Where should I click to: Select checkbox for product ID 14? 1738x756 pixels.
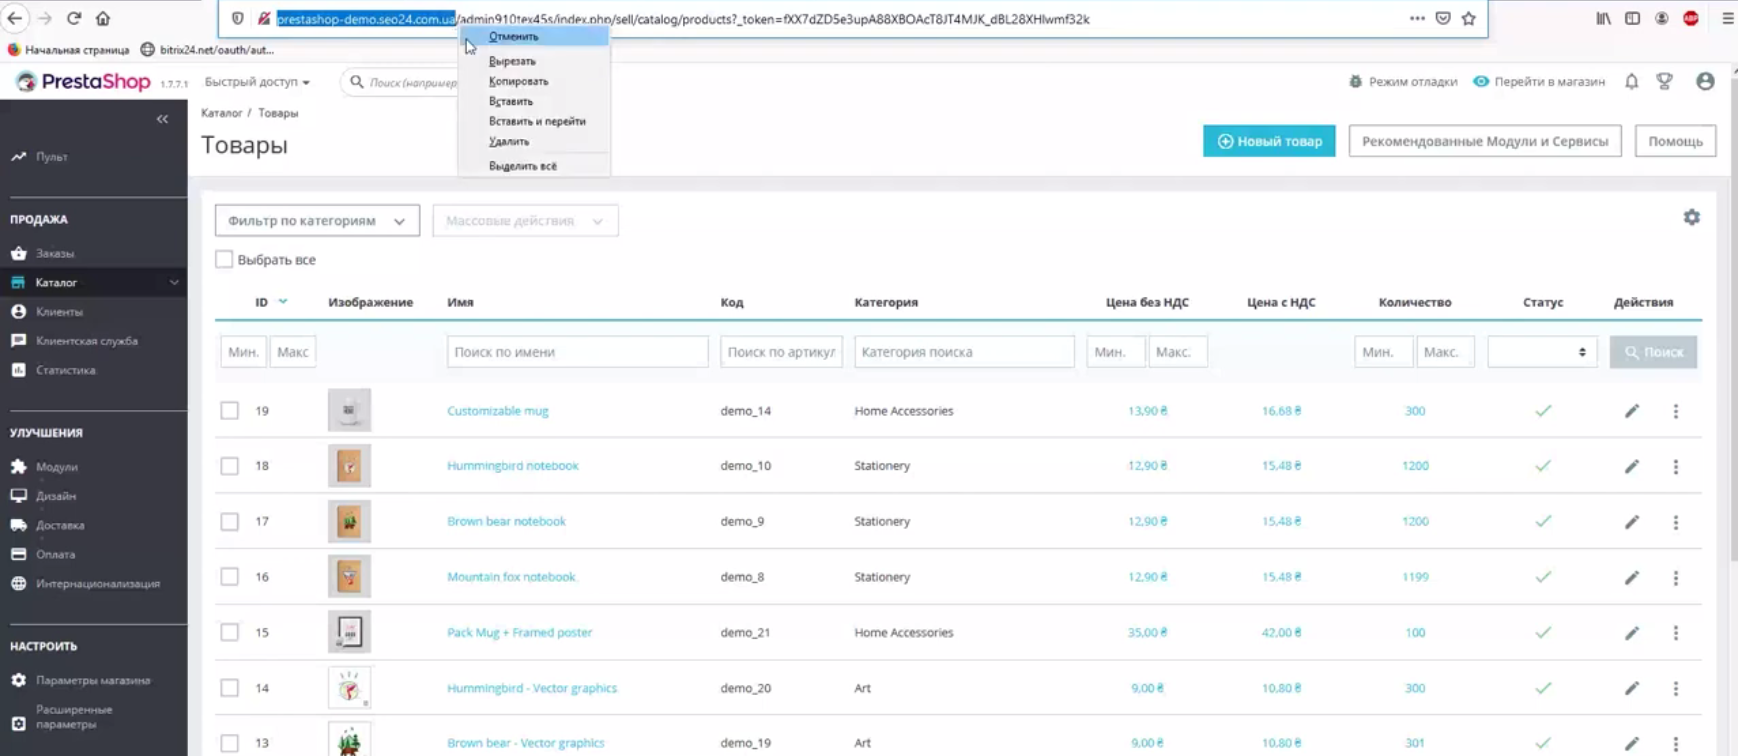[x=230, y=687]
